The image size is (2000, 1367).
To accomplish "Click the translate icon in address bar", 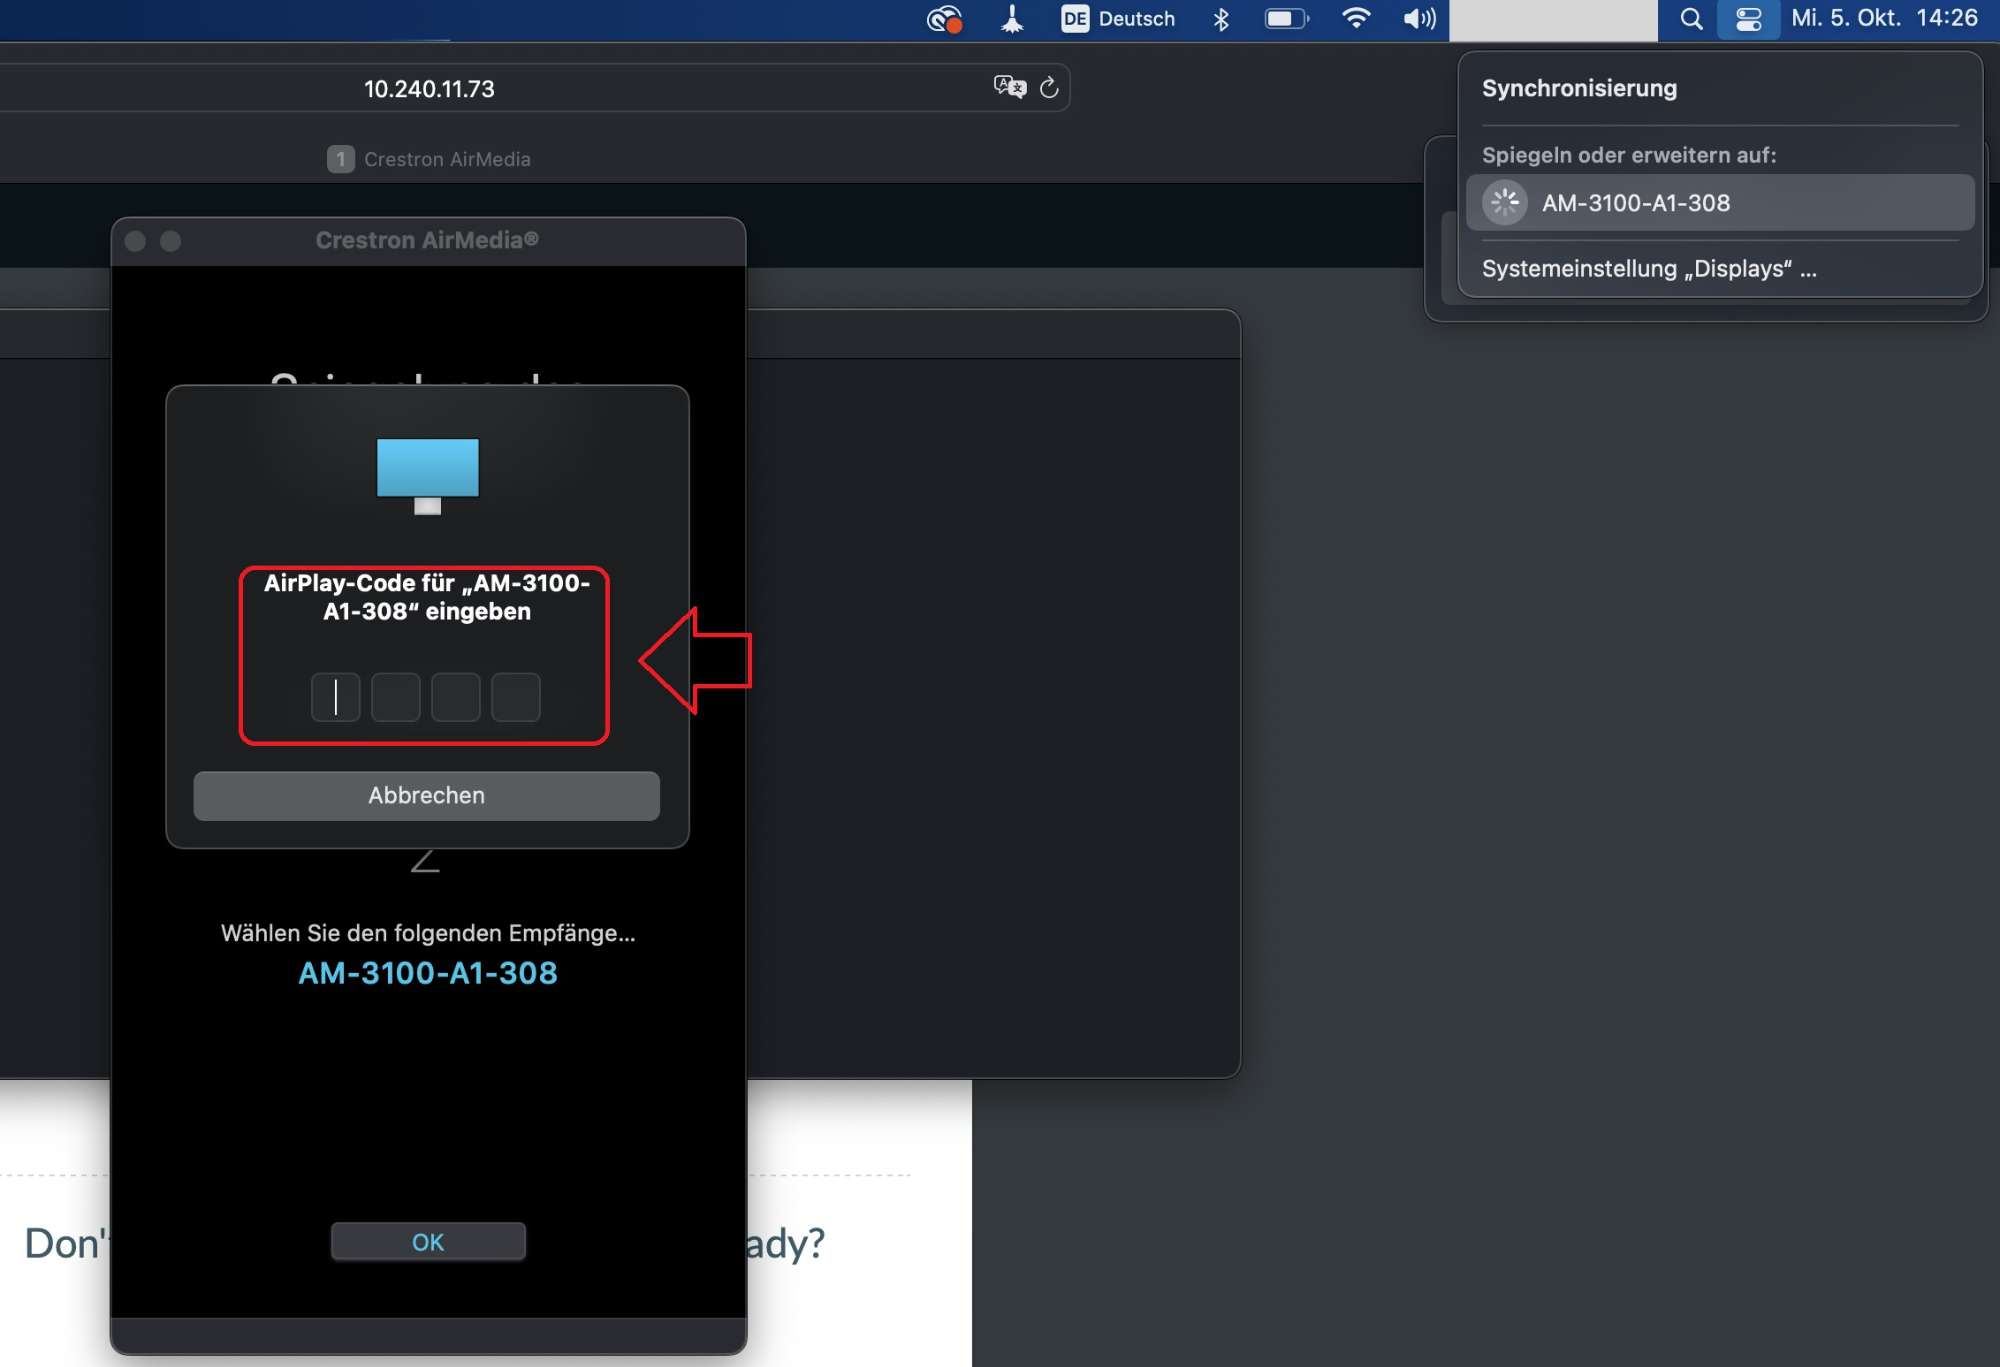I will (x=1010, y=87).
